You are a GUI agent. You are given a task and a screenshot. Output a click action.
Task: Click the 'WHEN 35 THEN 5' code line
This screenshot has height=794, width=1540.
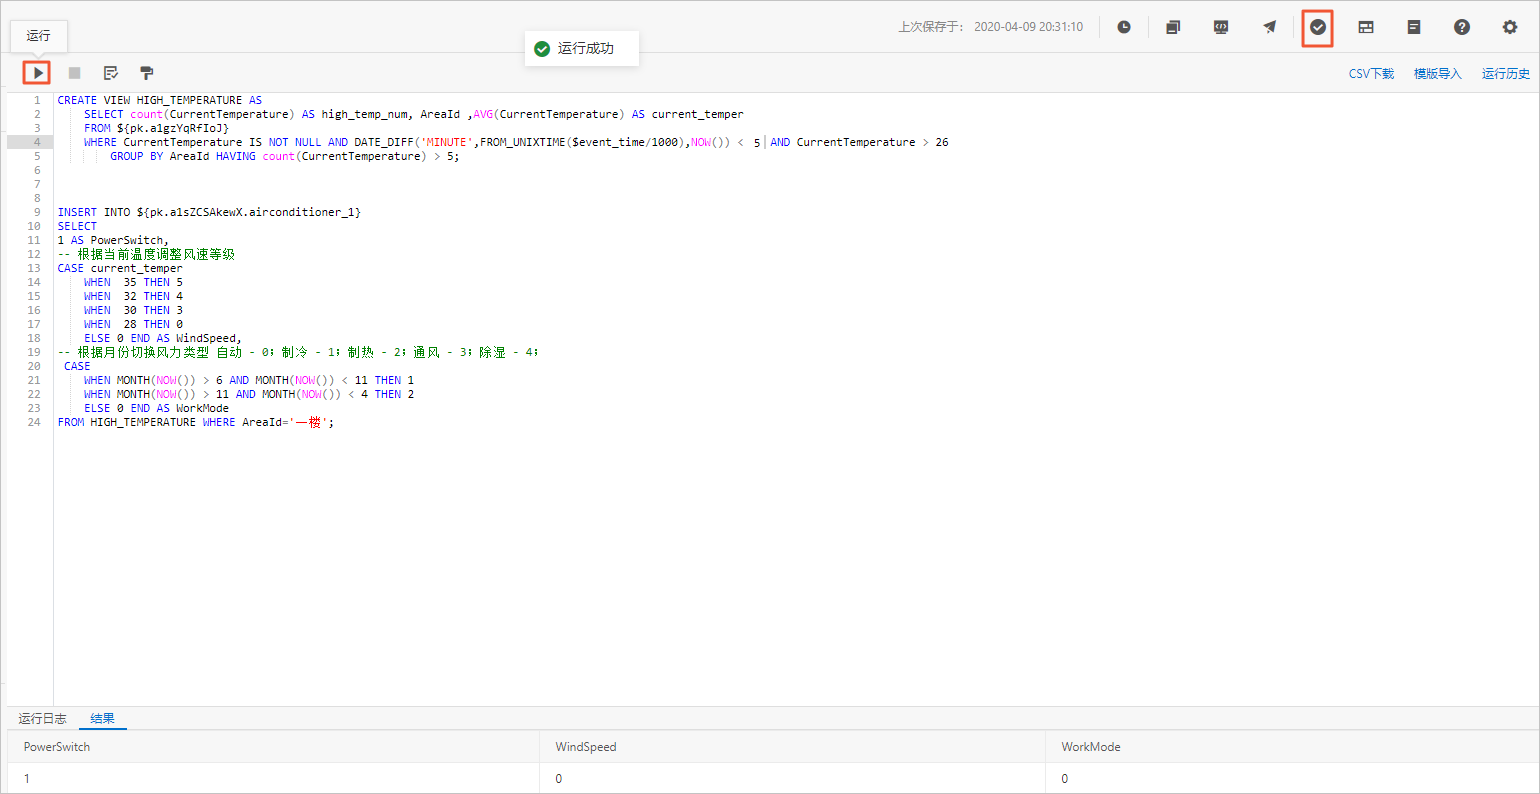133,282
